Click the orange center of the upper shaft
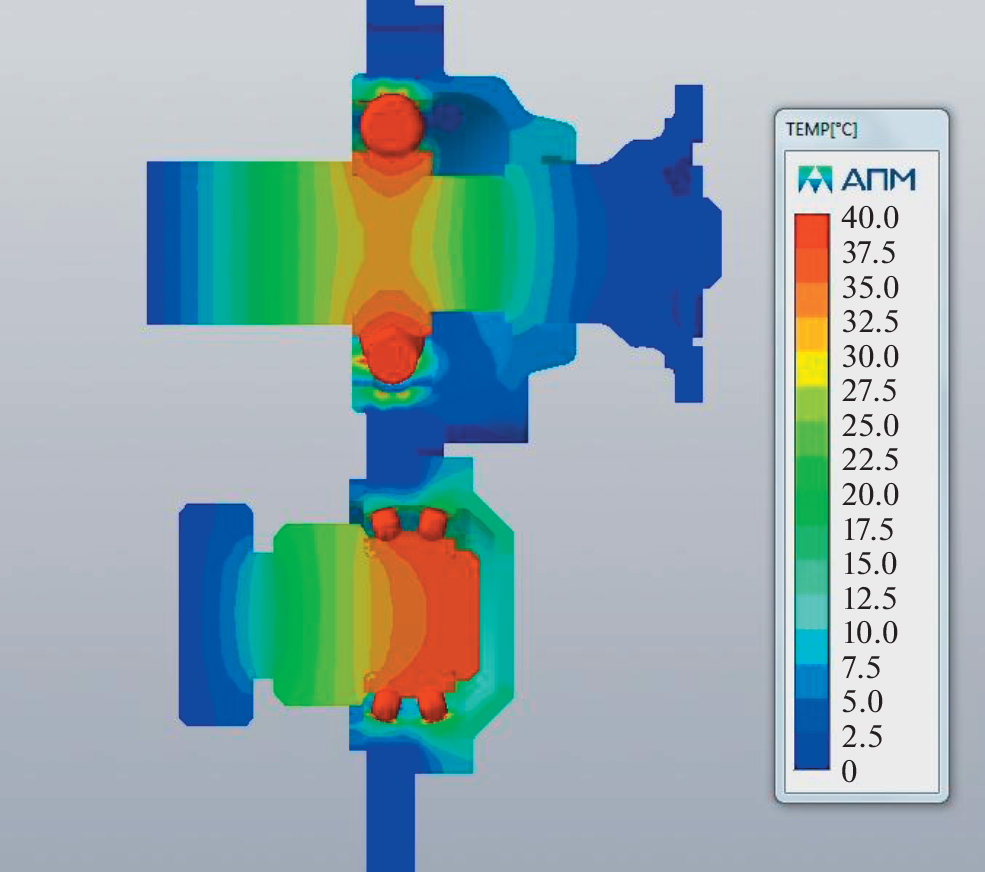 pyautogui.click(x=390, y=242)
